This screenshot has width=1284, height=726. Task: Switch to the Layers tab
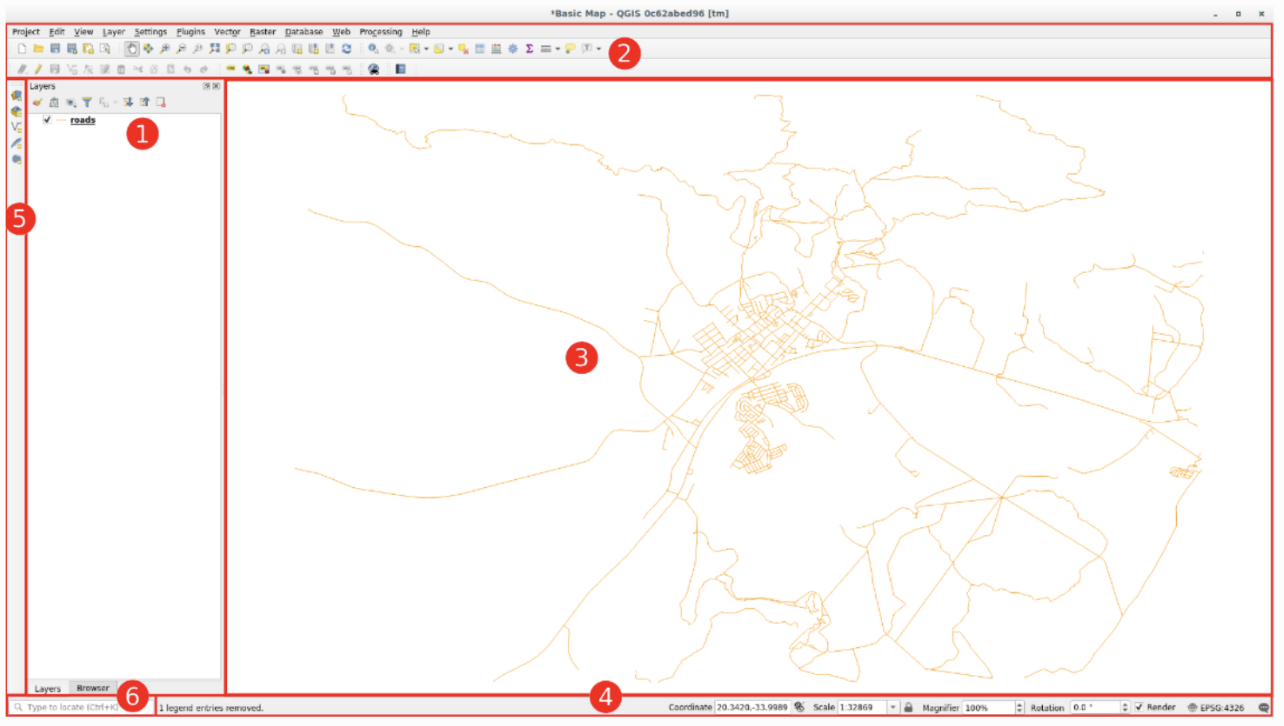pyautogui.click(x=48, y=689)
